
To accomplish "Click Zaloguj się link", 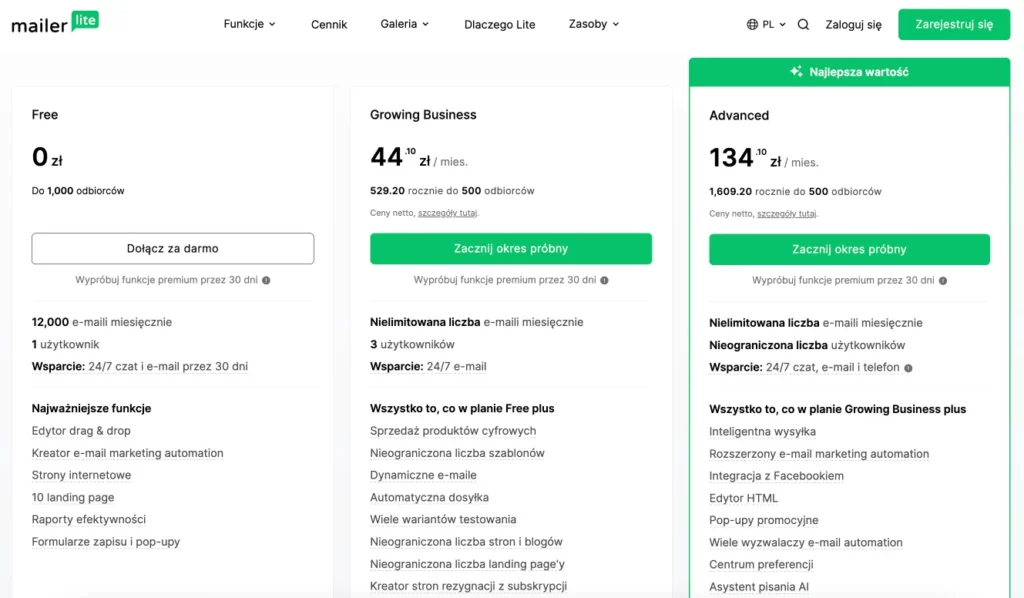I will (x=853, y=25).
